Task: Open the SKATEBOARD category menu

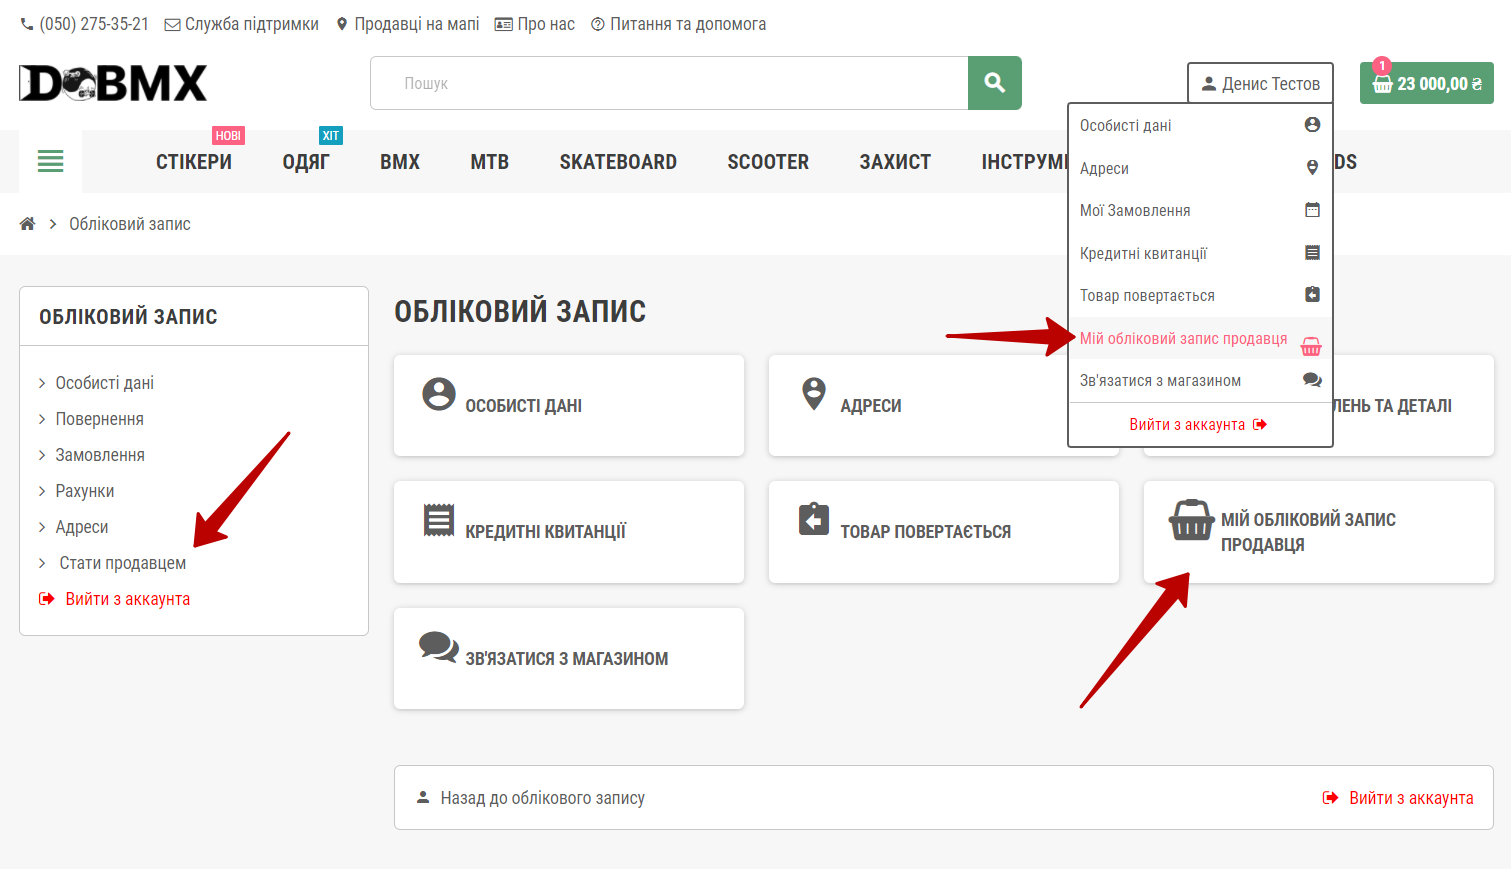Action: point(618,162)
